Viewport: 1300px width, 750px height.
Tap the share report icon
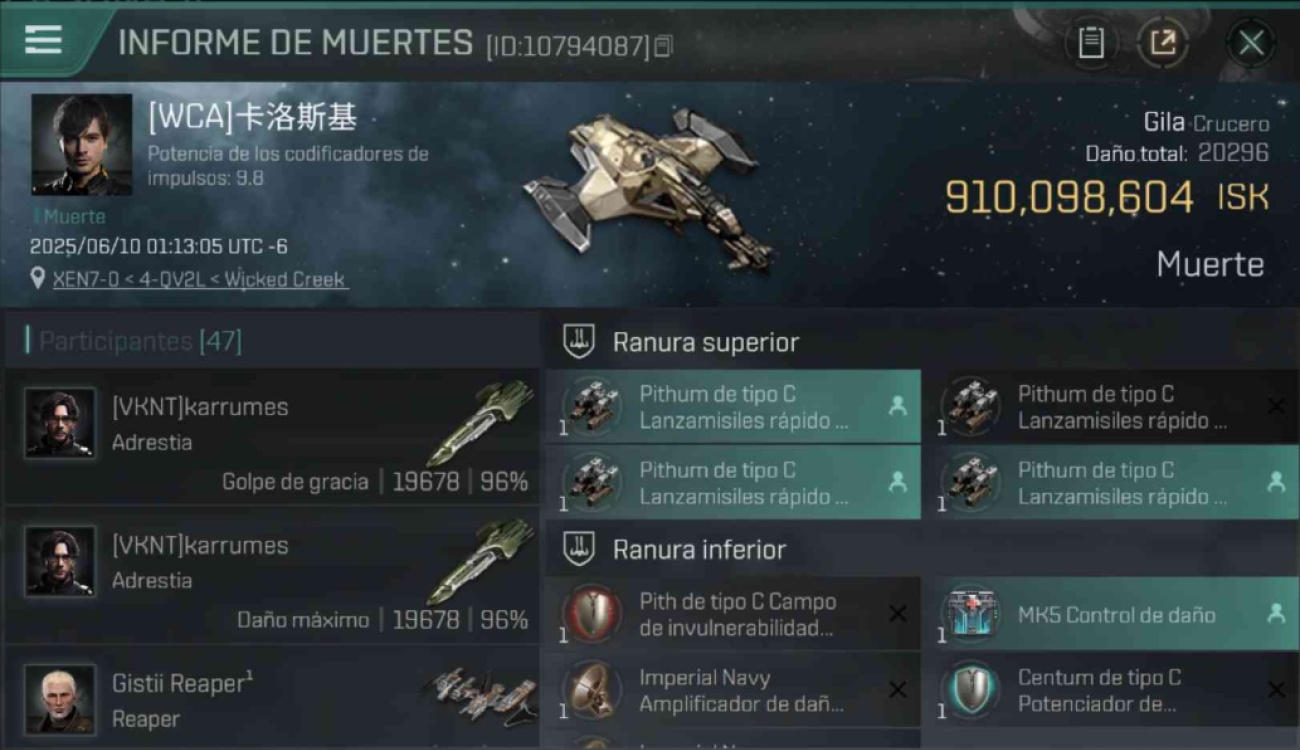[x=1163, y=43]
